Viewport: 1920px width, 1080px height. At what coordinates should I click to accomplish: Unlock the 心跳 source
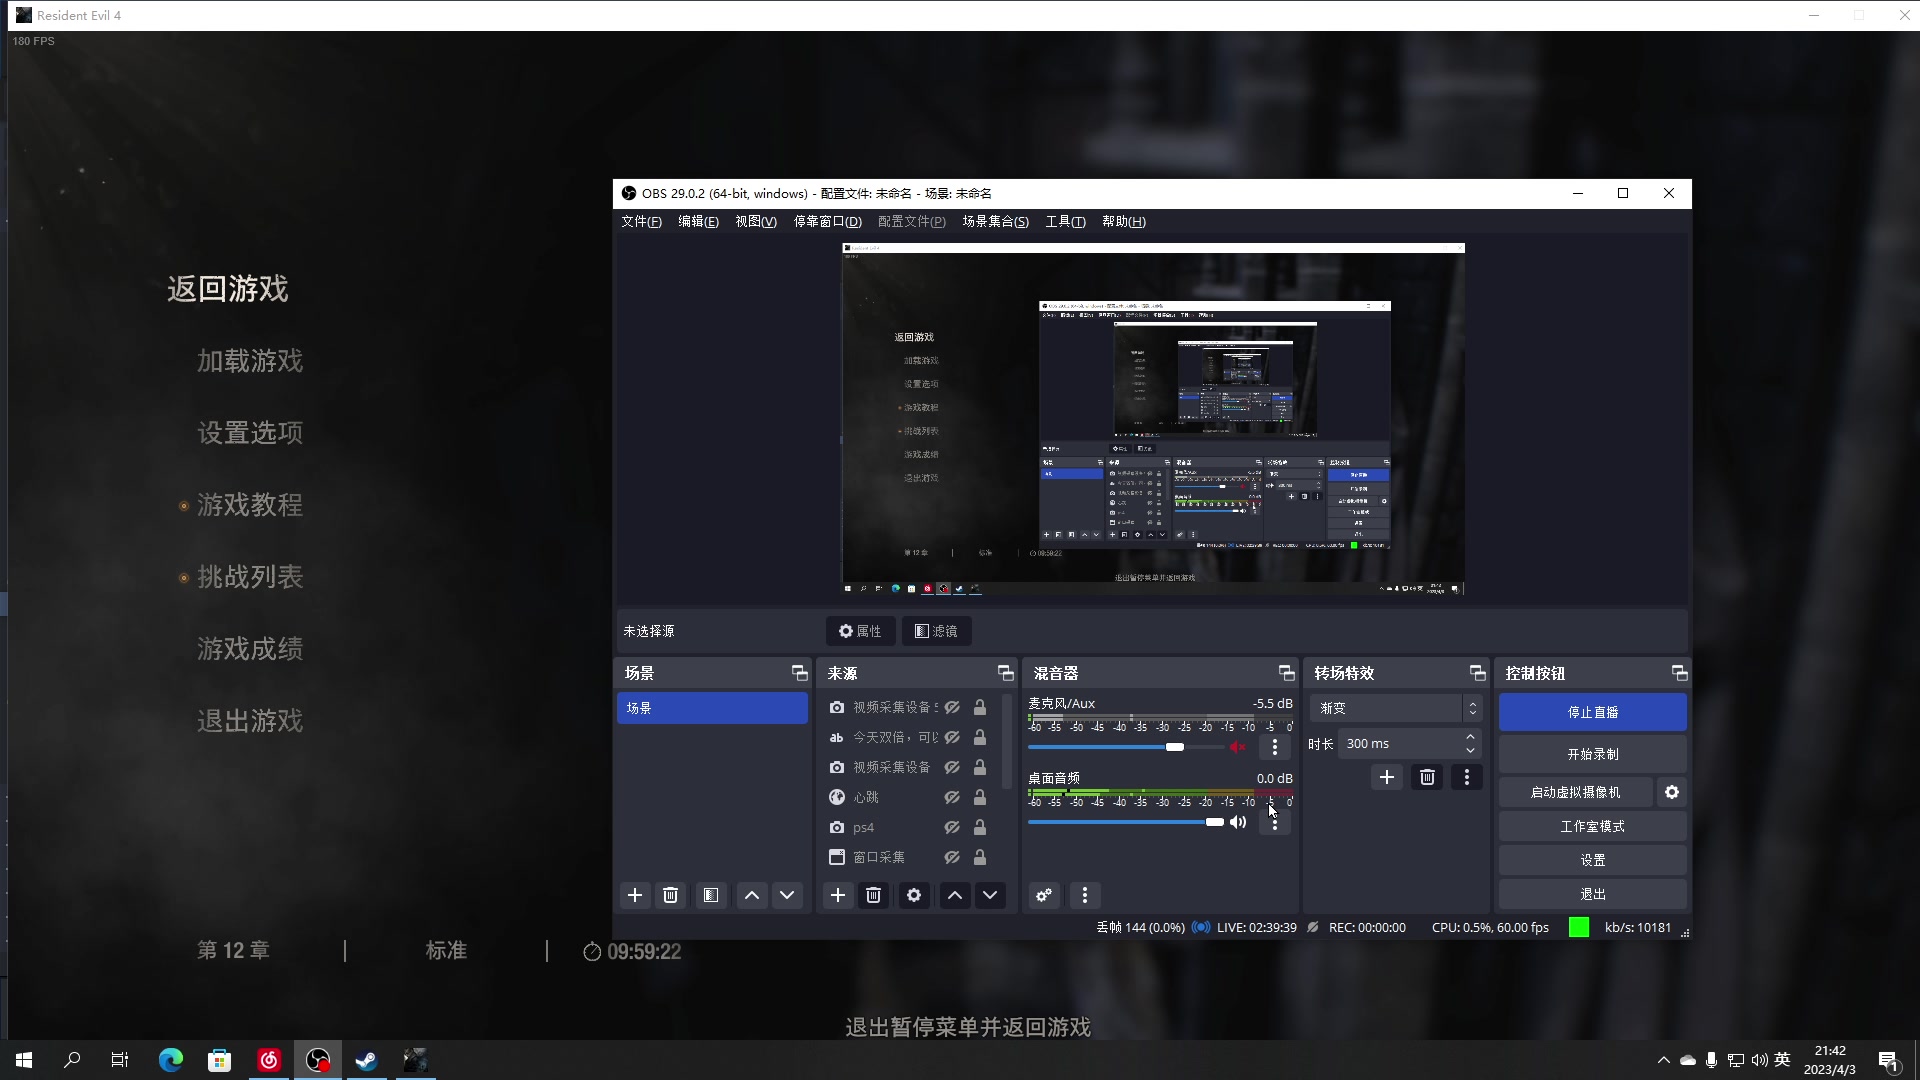(x=980, y=797)
